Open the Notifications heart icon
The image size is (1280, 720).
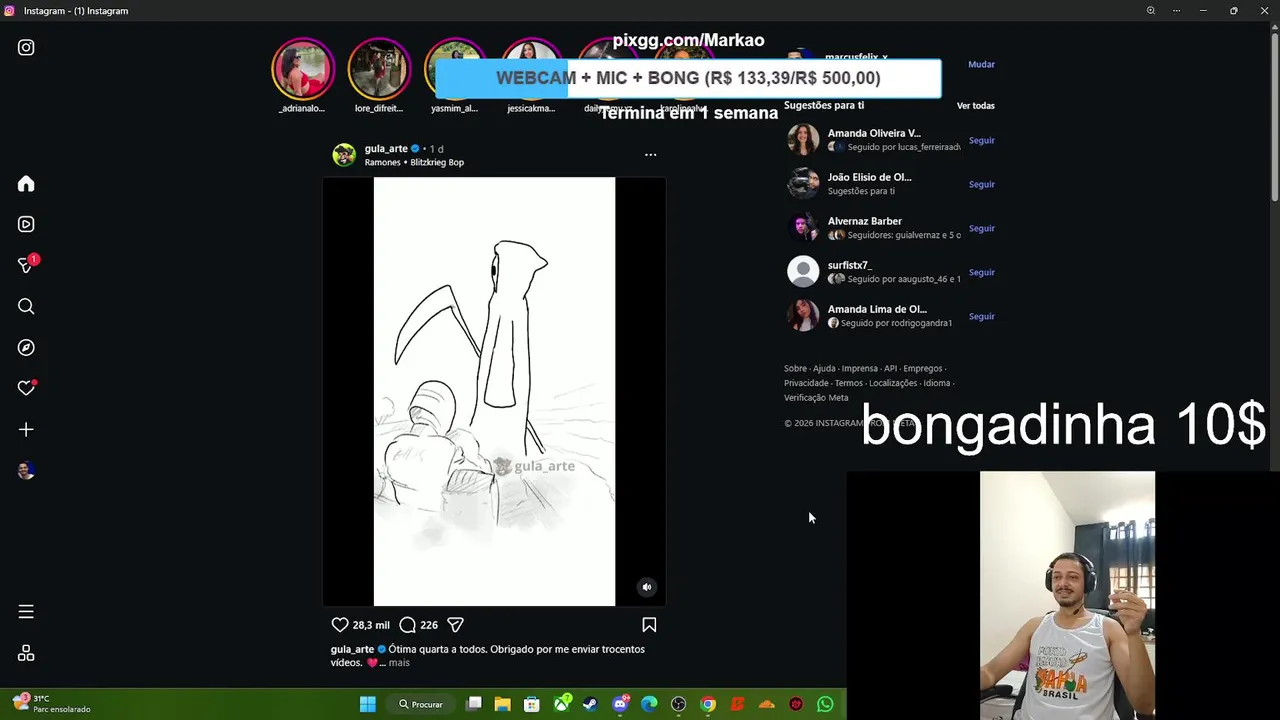27,388
